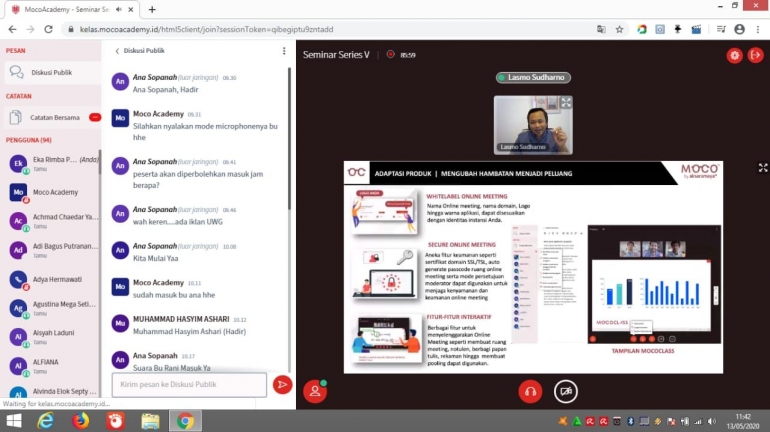
Task: Click message 'Muhammad Hasyim Ashari (Hadir)'
Action: click(190, 331)
